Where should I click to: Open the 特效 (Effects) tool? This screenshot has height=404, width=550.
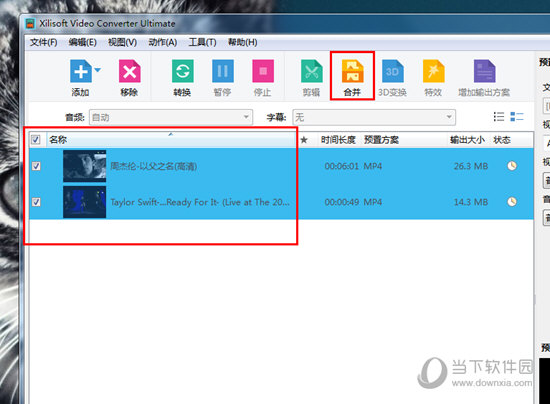433,71
